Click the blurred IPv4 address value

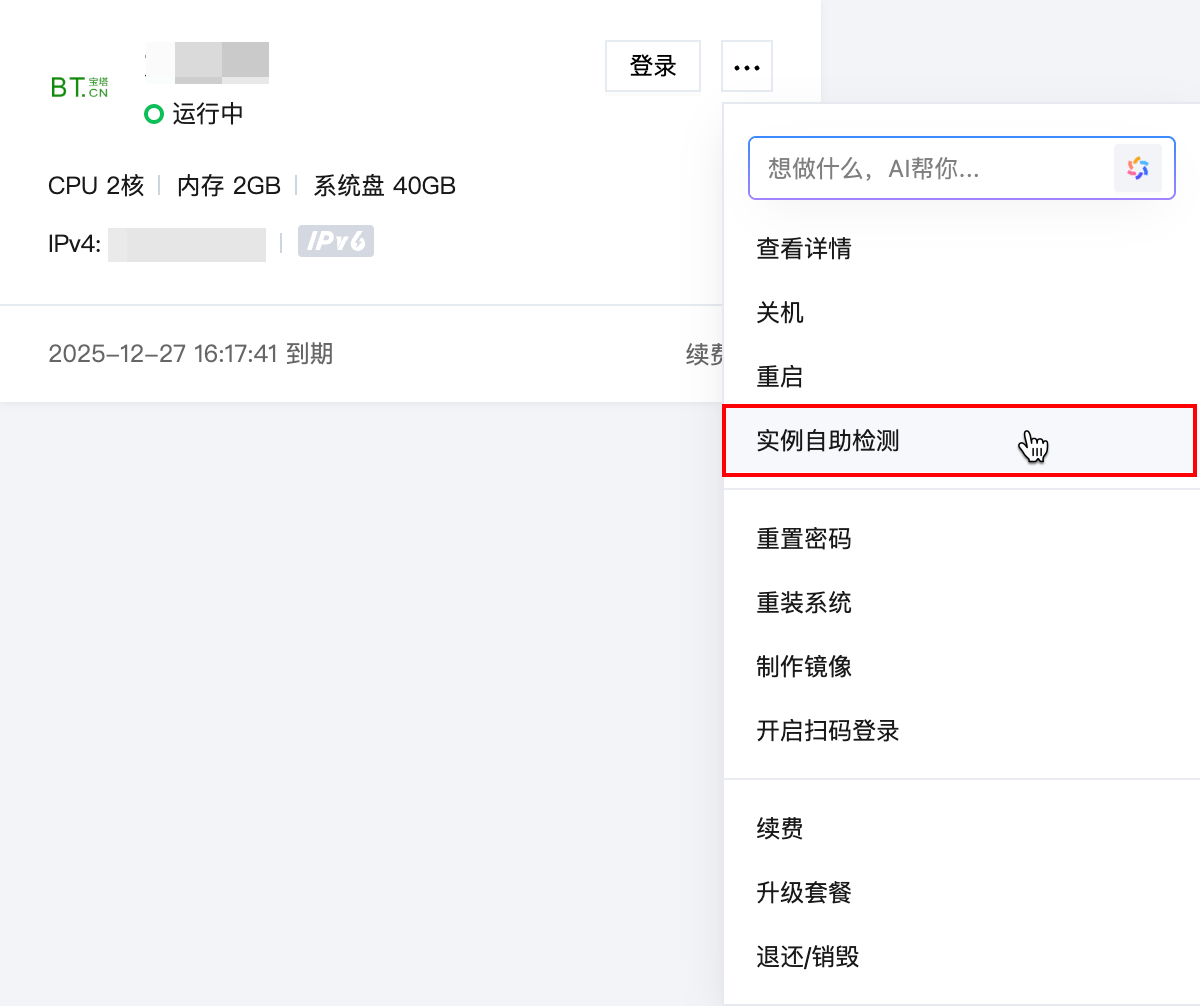(187, 244)
